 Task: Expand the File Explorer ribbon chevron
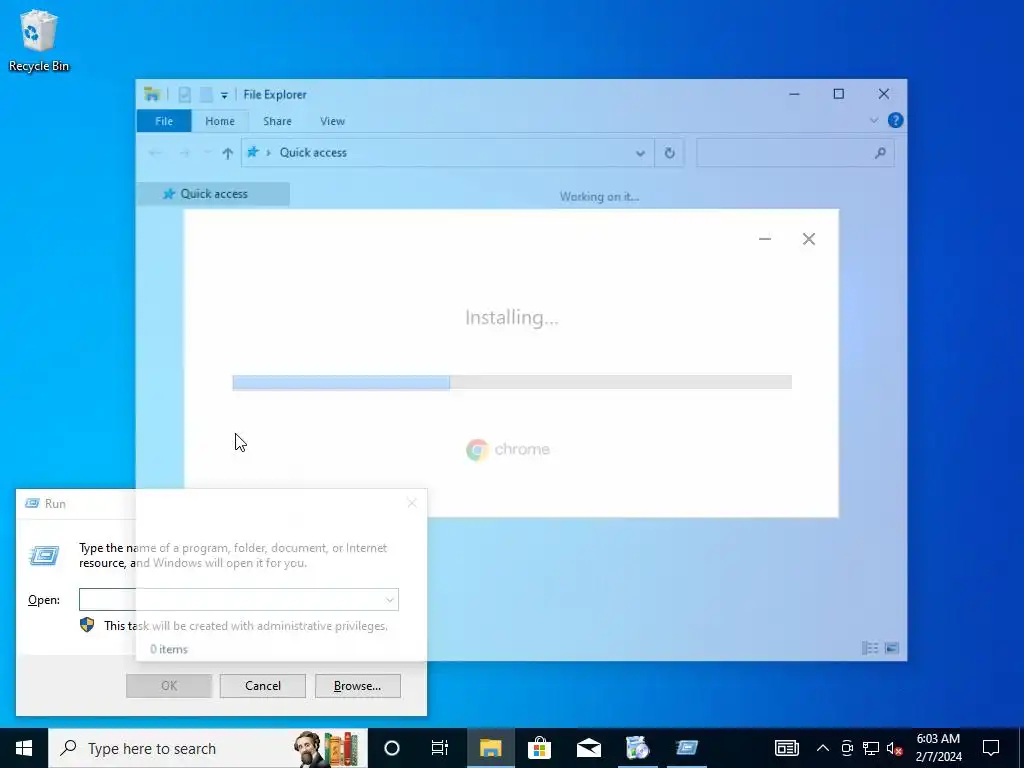[x=874, y=120]
